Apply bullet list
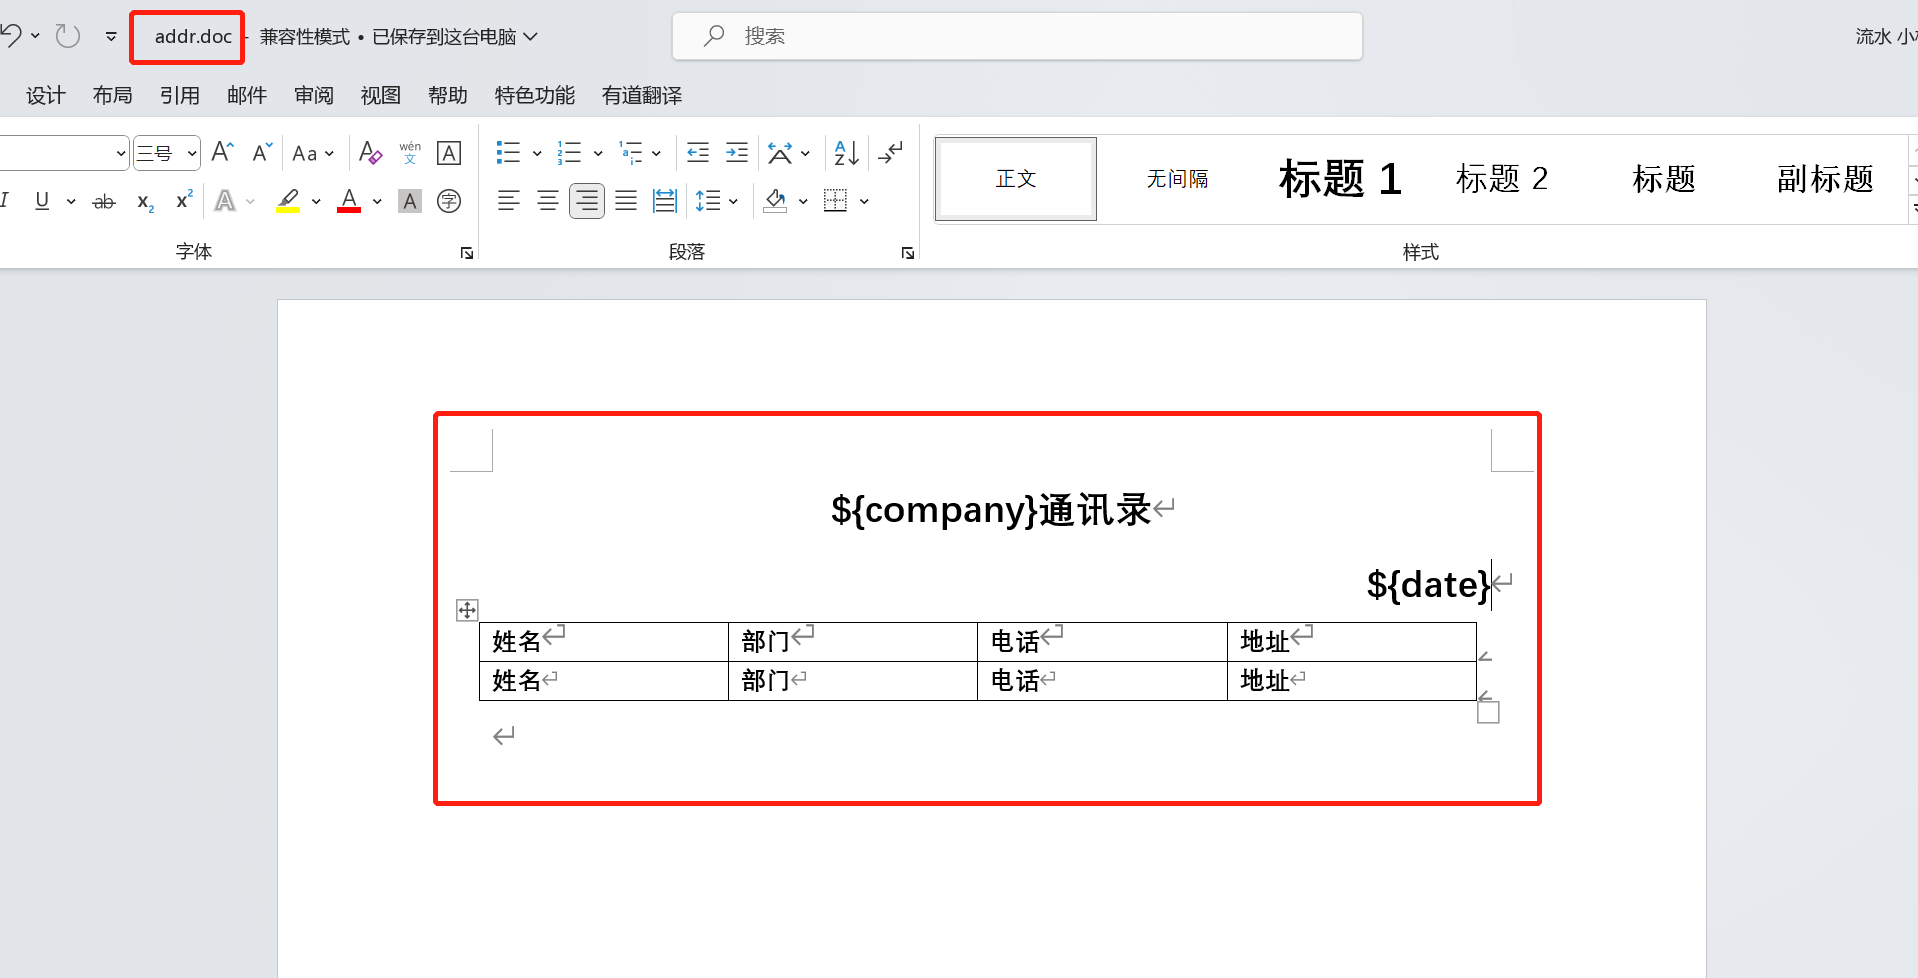The width and height of the screenshot is (1918, 978). coord(508,153)
